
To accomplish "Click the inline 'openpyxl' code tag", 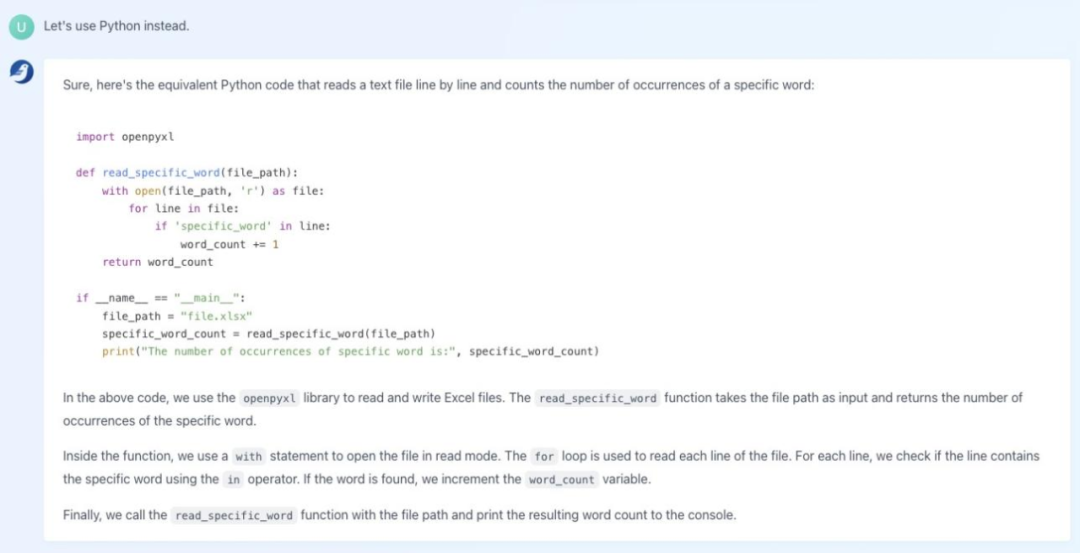I will point(269,398).
